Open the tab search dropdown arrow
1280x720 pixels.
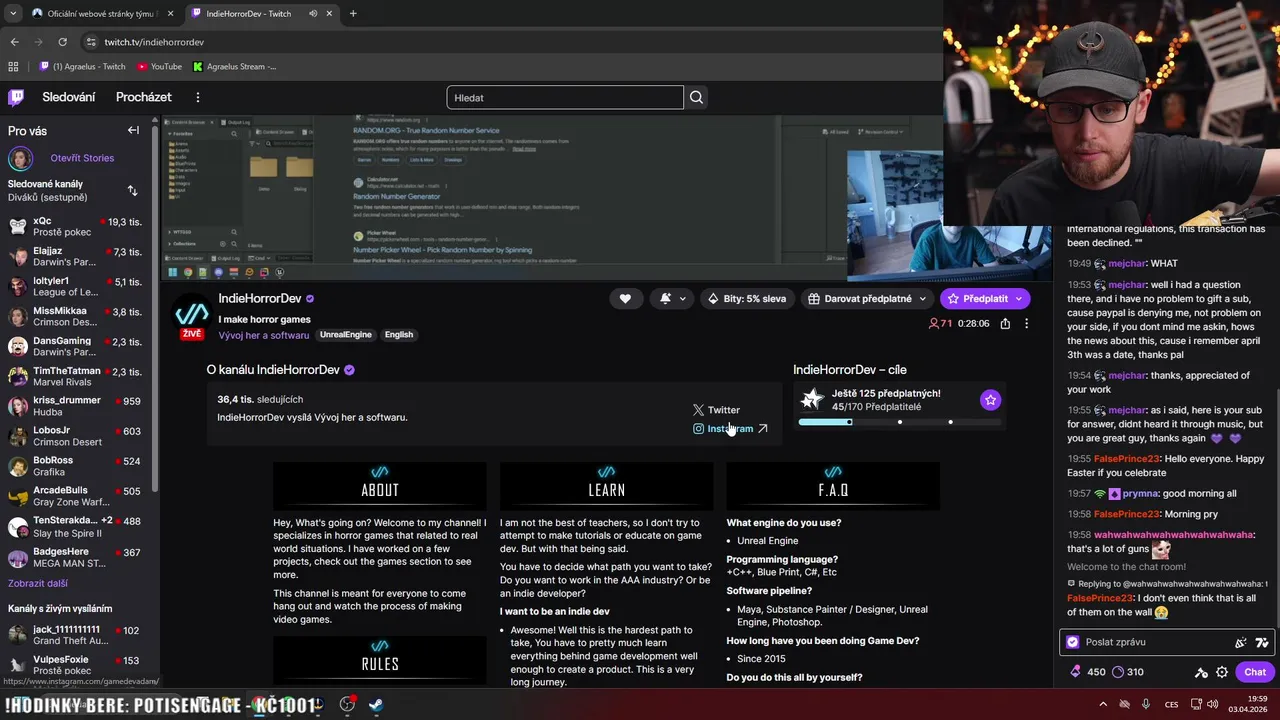point(12,14)
